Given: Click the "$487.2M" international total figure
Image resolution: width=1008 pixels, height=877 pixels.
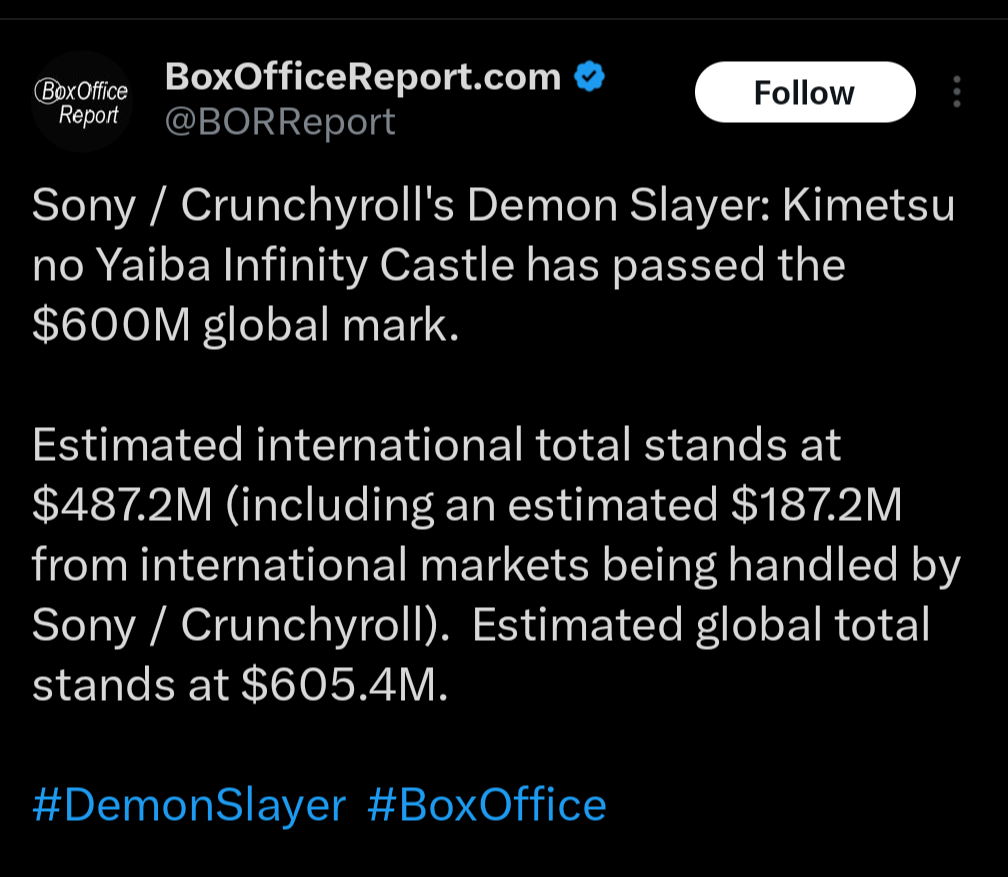Looking at the screenshot, I should pos(122,506).
